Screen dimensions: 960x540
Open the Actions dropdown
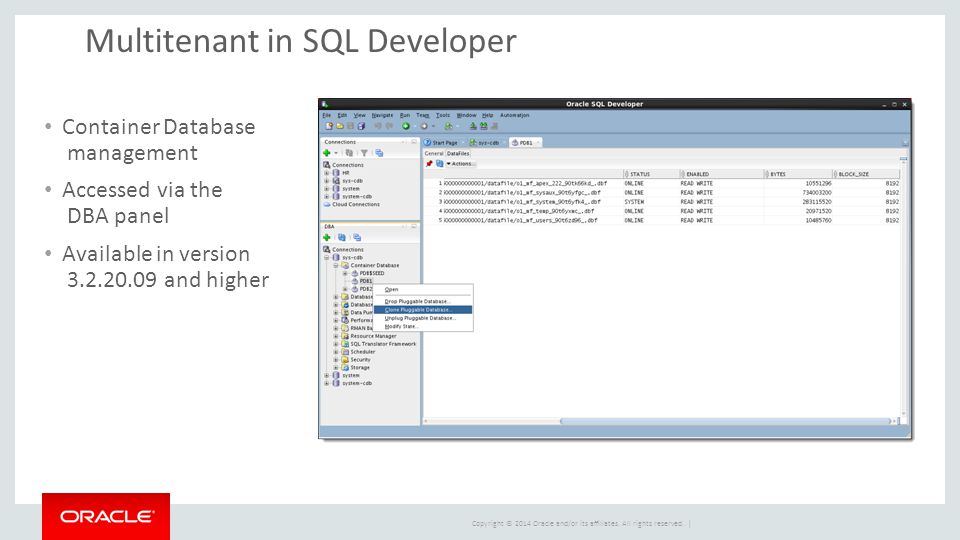(460, 163)
